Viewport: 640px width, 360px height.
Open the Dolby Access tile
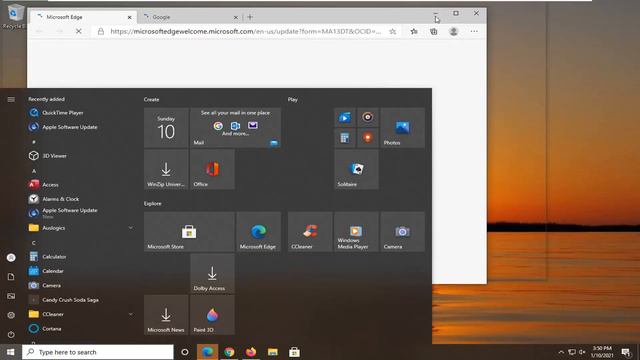tap(212, 273)
